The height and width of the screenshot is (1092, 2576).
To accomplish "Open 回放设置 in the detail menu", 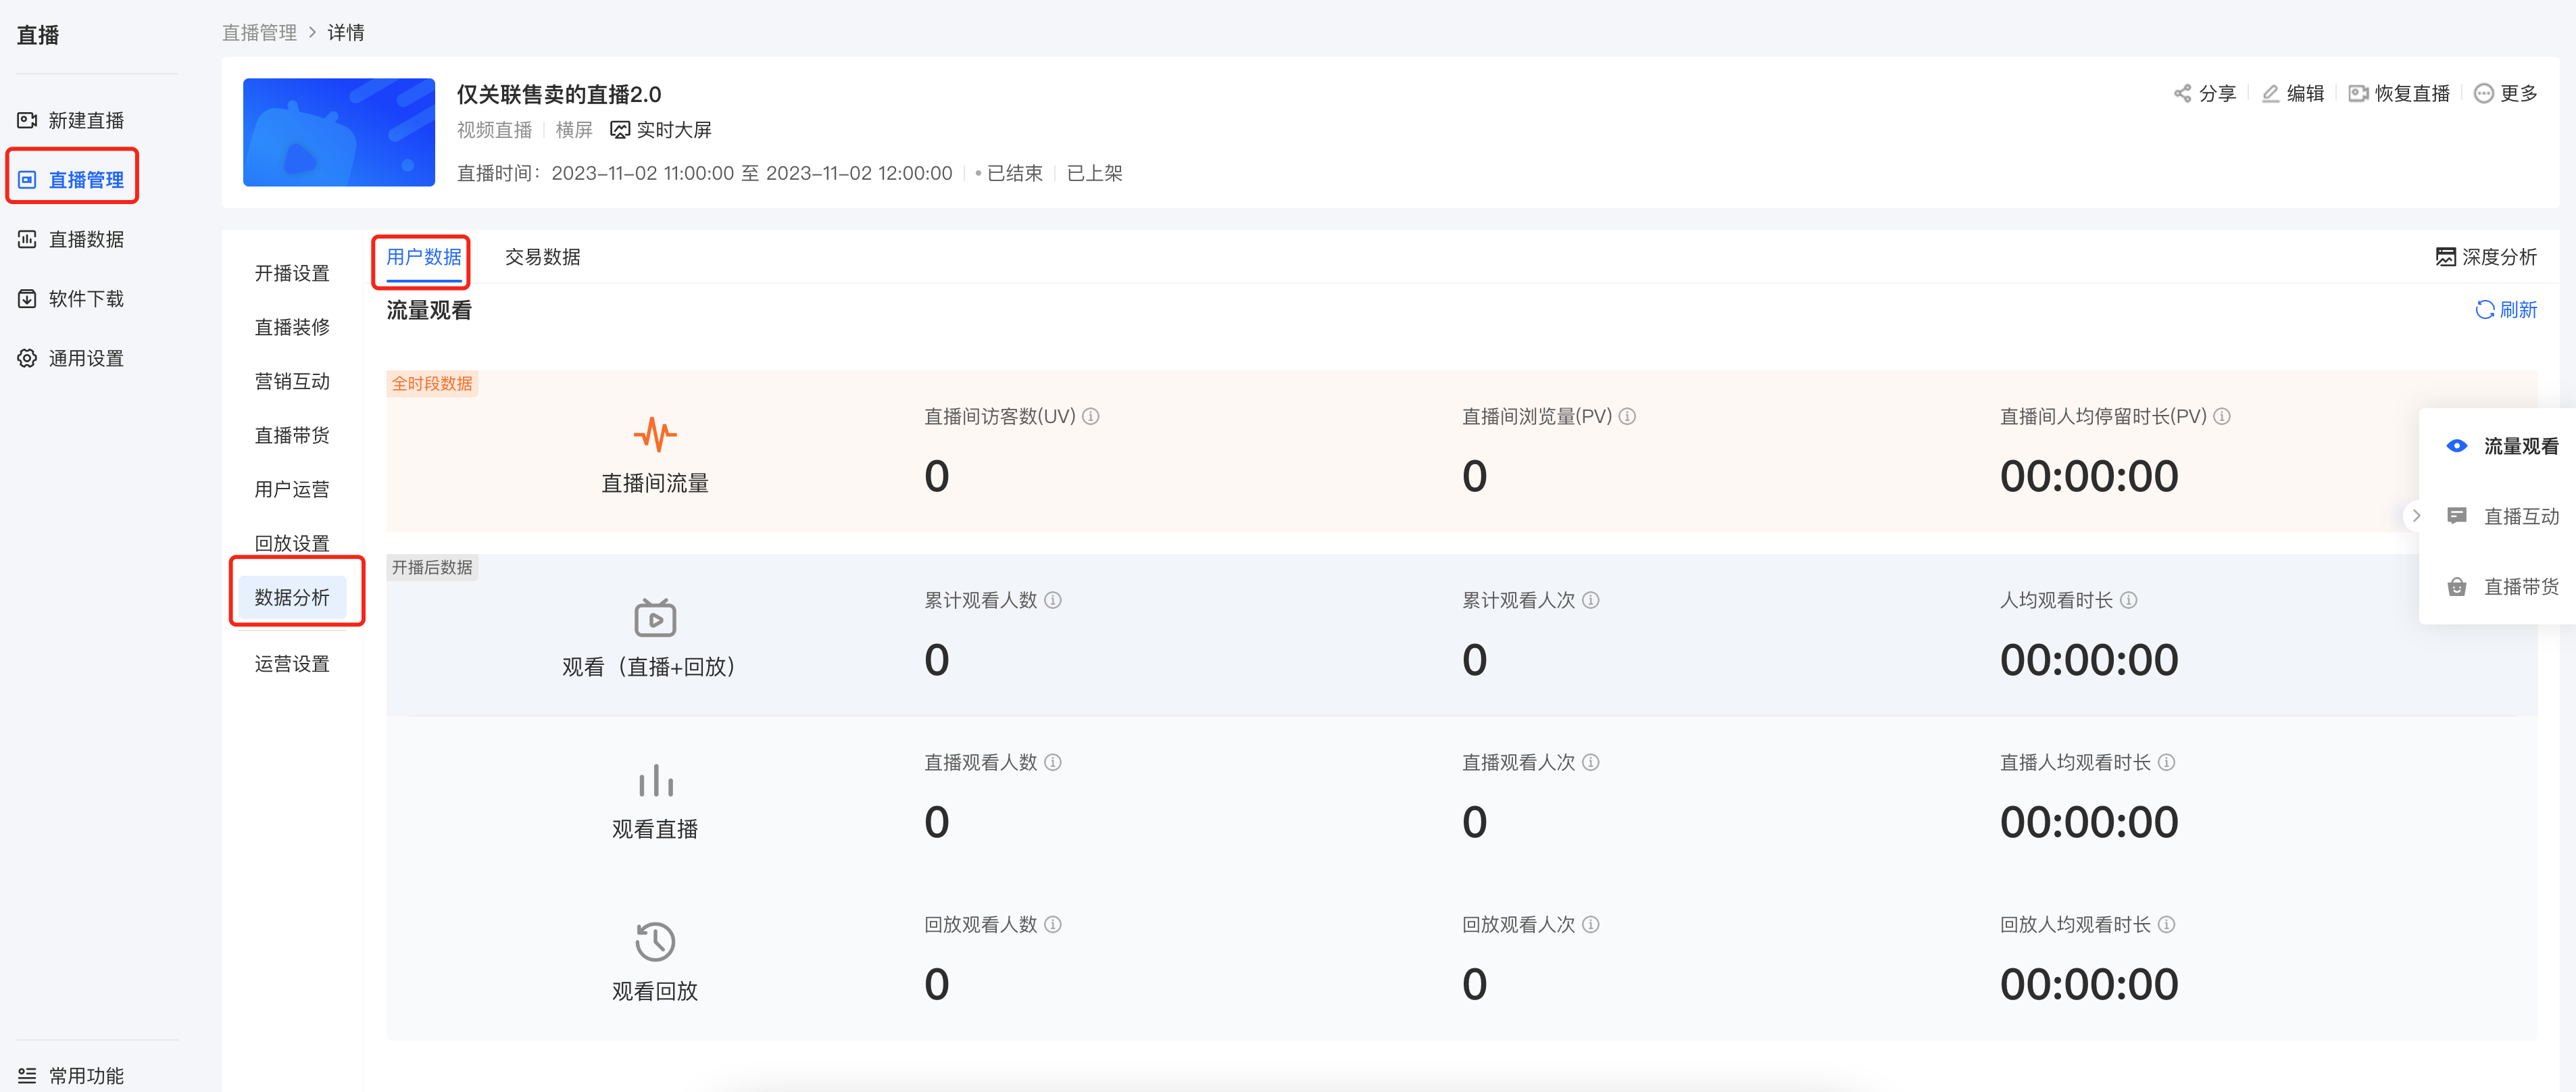I will (x=292, y=543).
